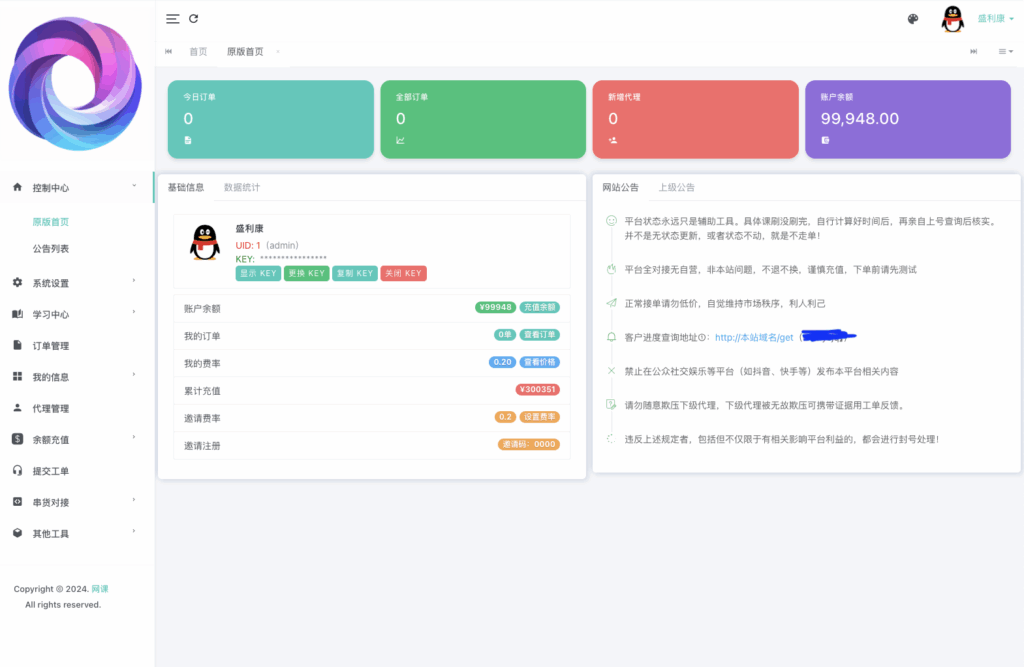Image resolution: width=1024 pixels, height=667 pixels.
Task: Click the dollar icon for 余额充值
Action: 17,439
